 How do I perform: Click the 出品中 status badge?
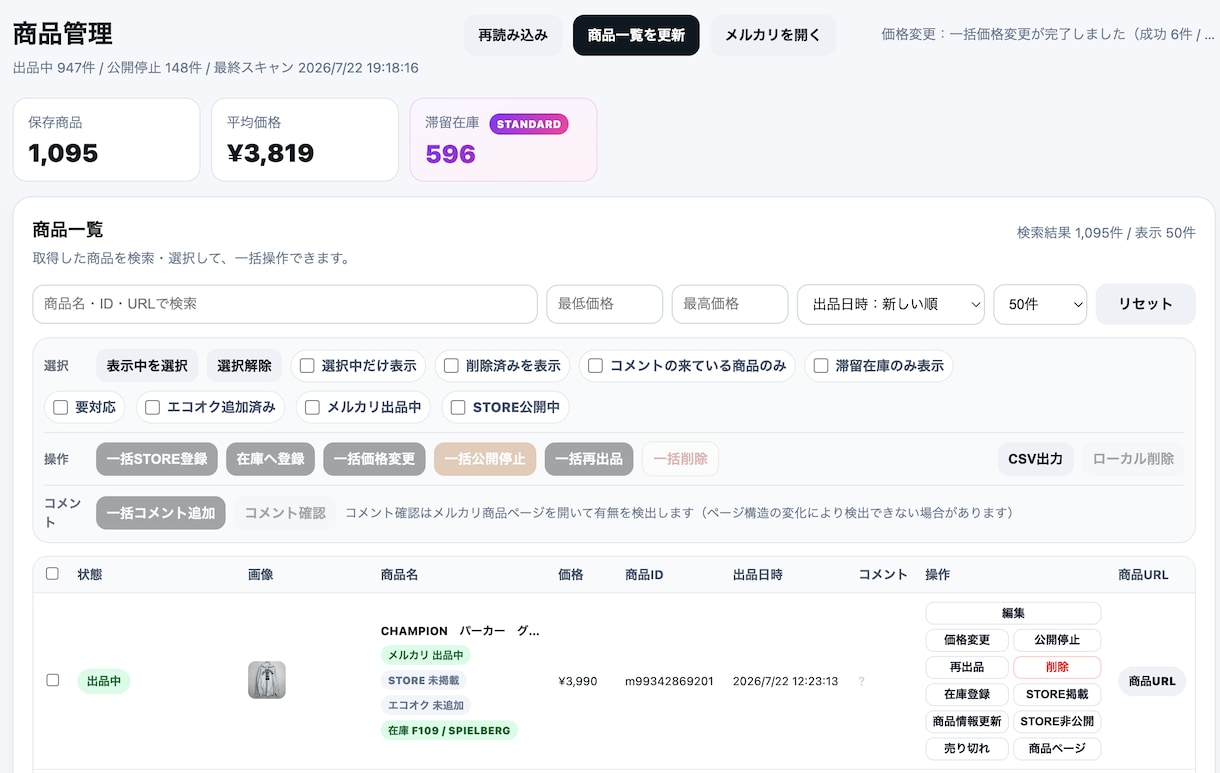point(104,681)
